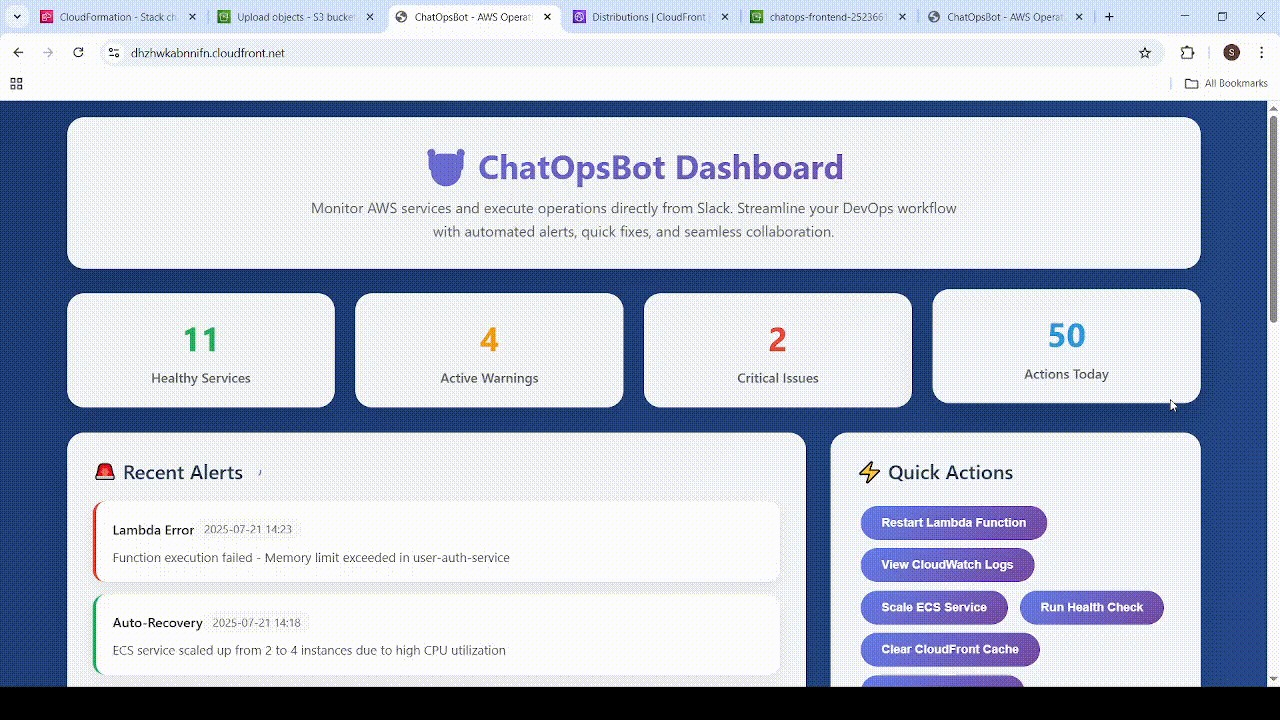Click the profile avatar in the browser toolbar

point(1231,52)
